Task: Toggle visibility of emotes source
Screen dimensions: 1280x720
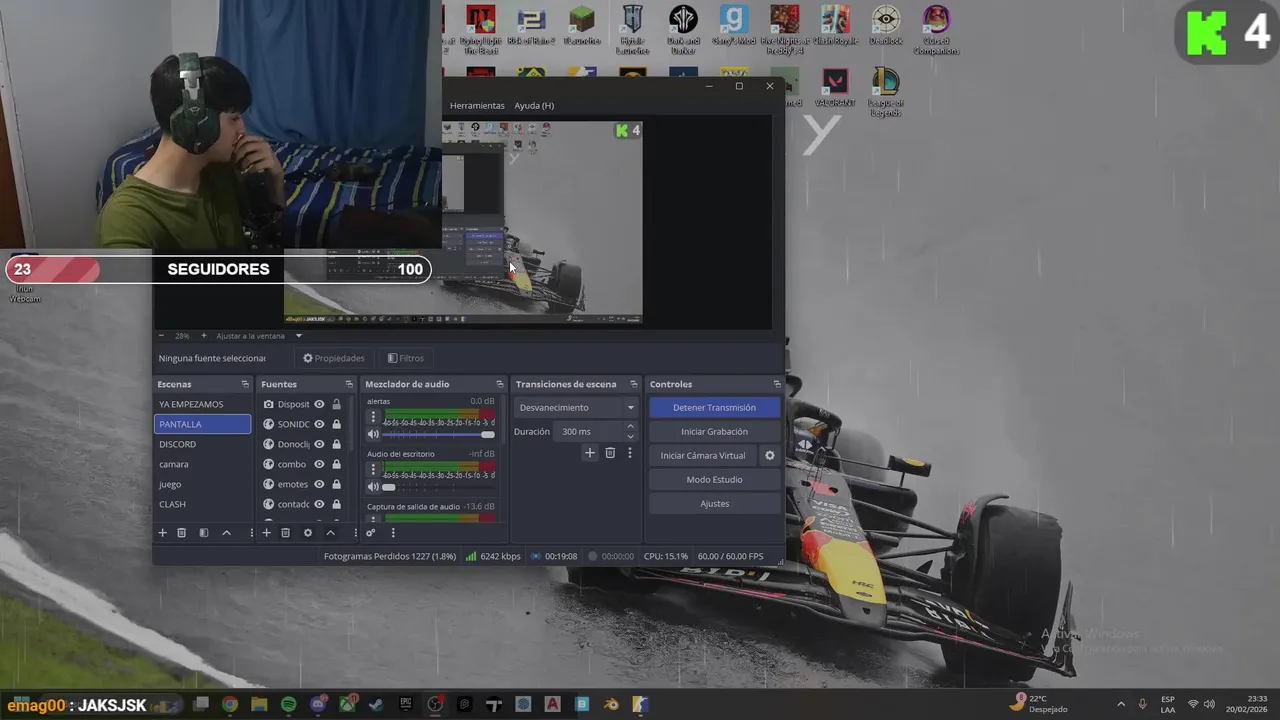Action: click(x=319, y=484)
